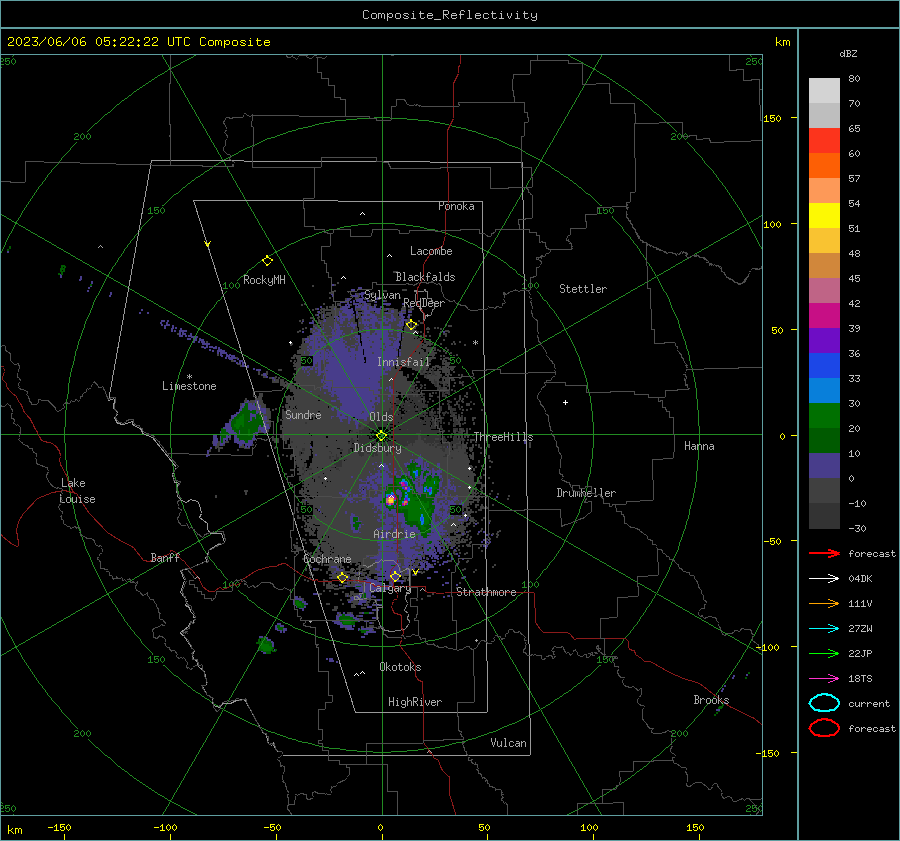The height and width of the screenshot is (841, 900).
Task: Click the light blue swatch above 30 dBZ
Action: coord(824,390)
